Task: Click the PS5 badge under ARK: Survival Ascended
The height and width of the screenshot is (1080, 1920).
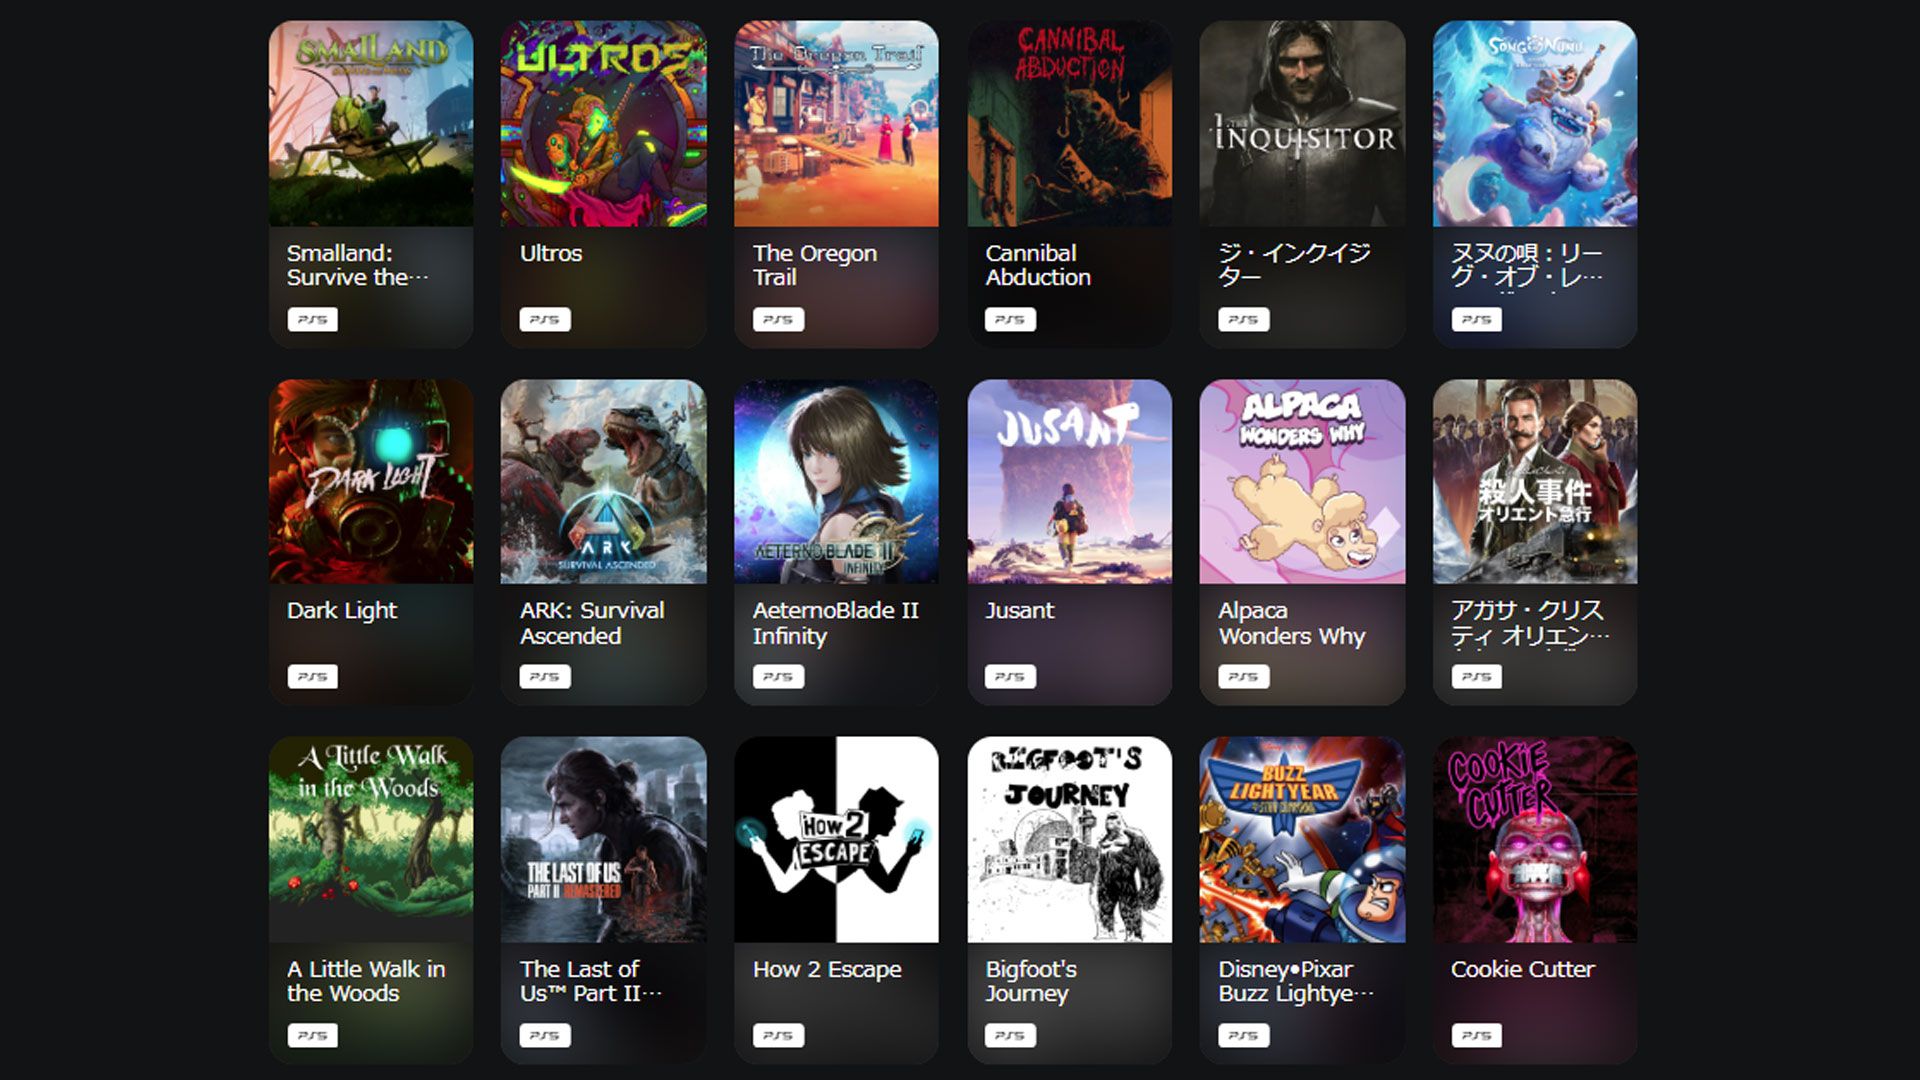Action: (x=545, y=677)
